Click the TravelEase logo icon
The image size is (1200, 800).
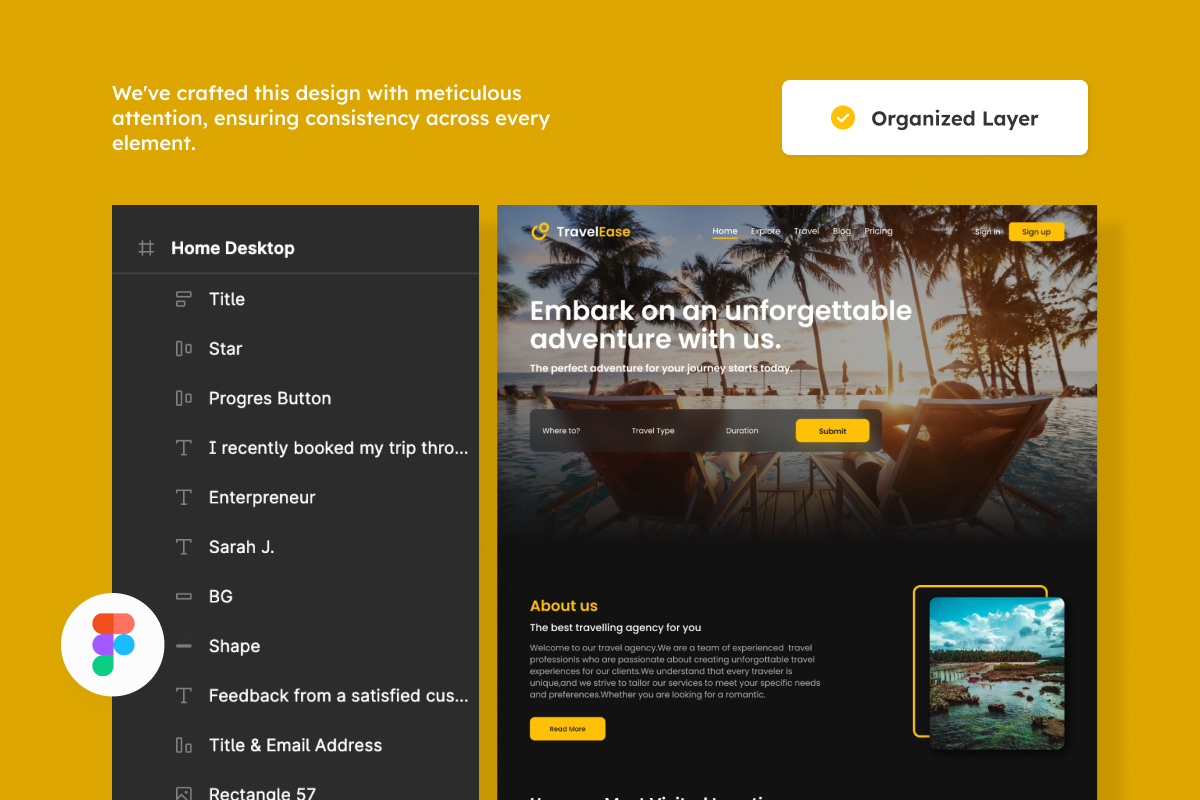(541, 232)
